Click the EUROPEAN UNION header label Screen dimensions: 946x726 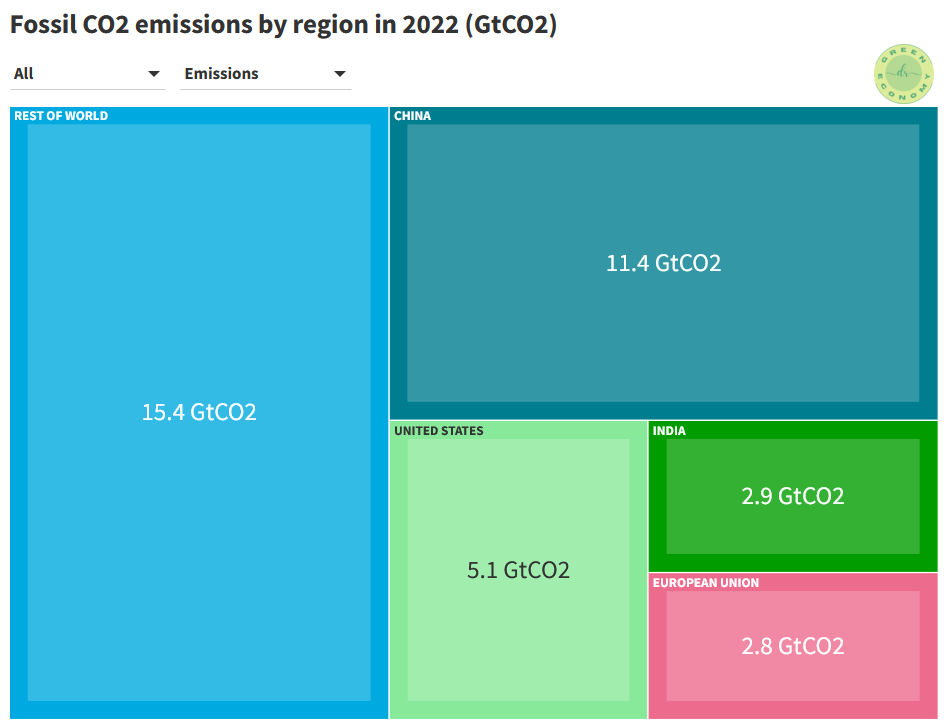pos(703,582)
